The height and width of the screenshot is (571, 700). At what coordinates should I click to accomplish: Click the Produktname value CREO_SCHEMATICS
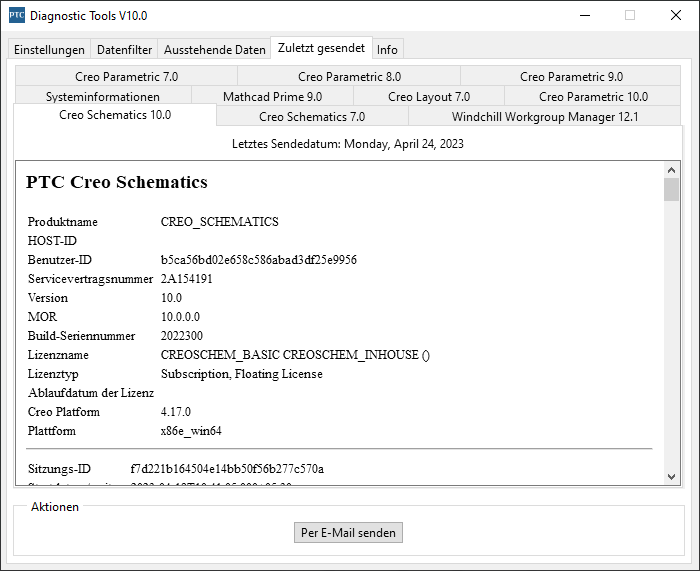pyautogui.click(x=220, y=222)
